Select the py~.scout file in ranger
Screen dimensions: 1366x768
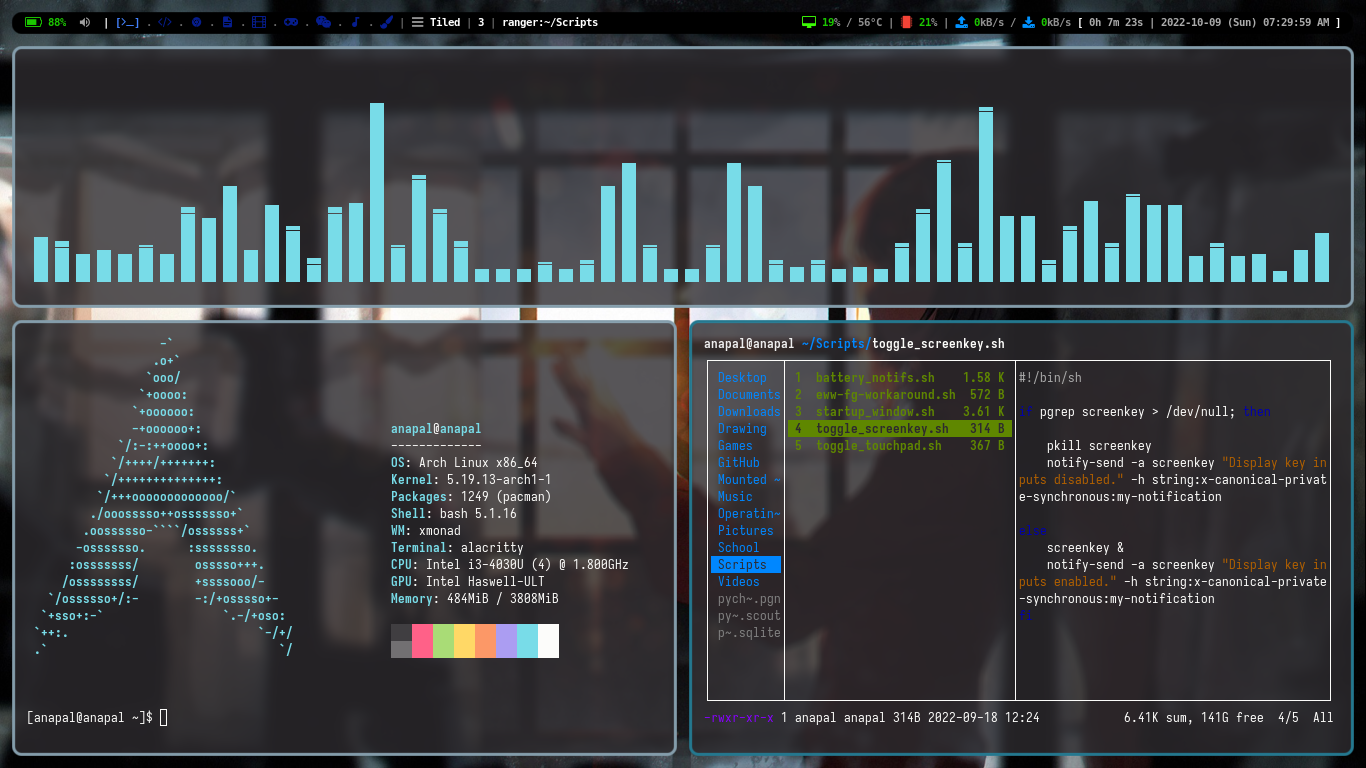click(749, 615)
